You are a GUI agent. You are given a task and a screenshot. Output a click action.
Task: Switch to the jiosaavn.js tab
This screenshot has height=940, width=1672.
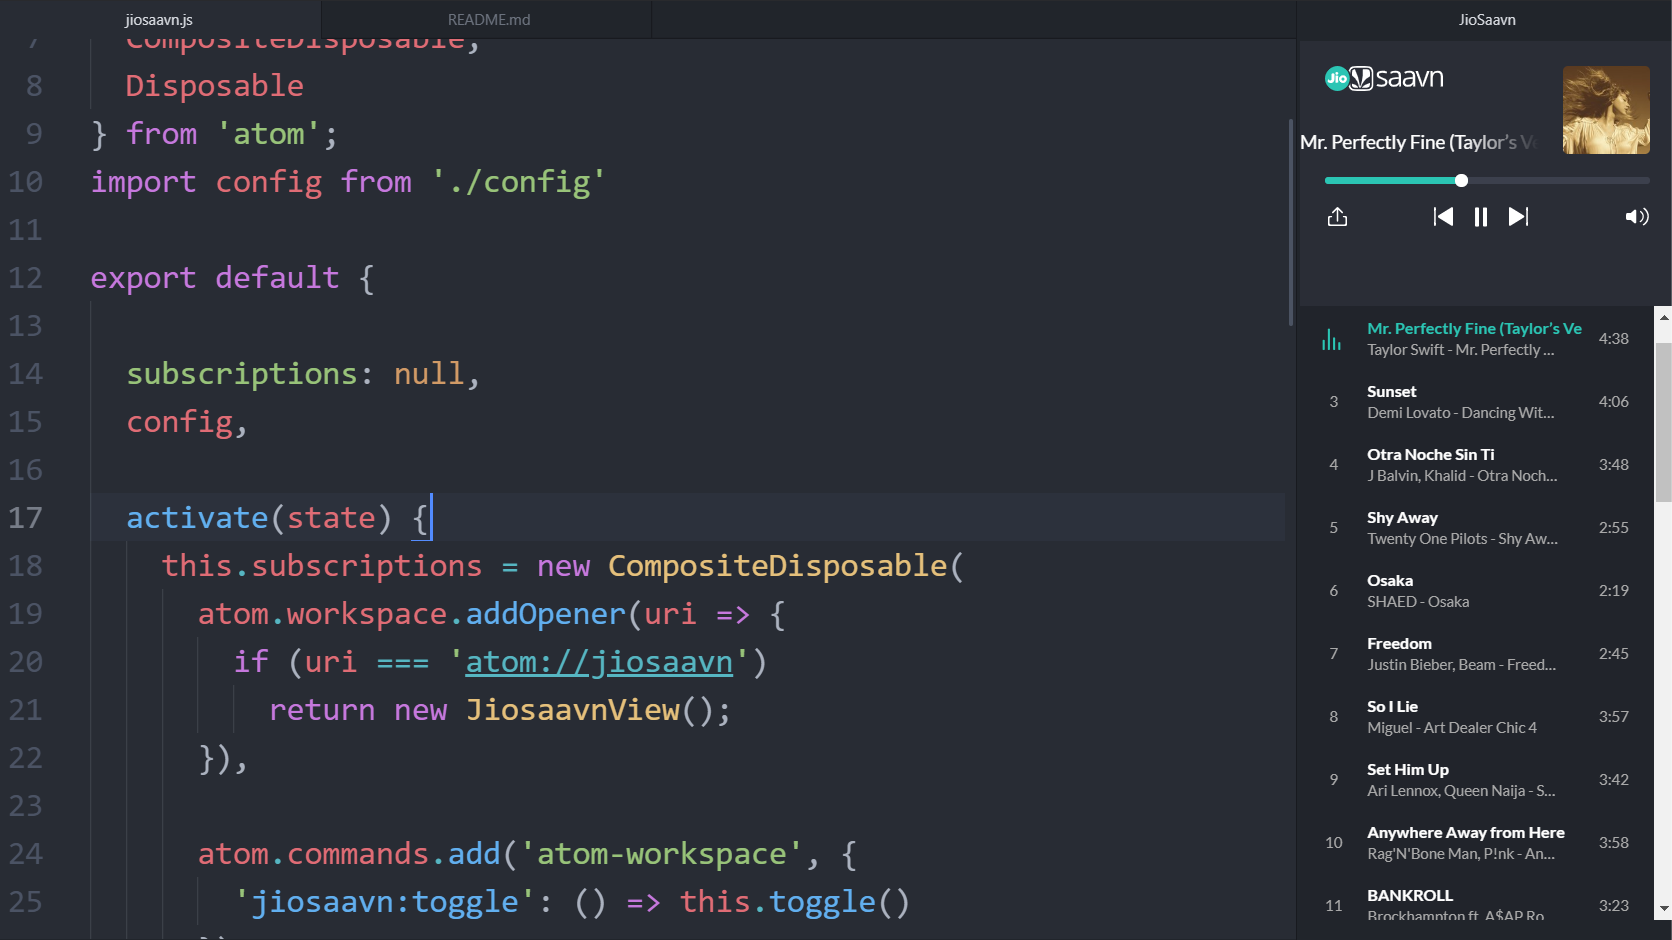point(159,20)
